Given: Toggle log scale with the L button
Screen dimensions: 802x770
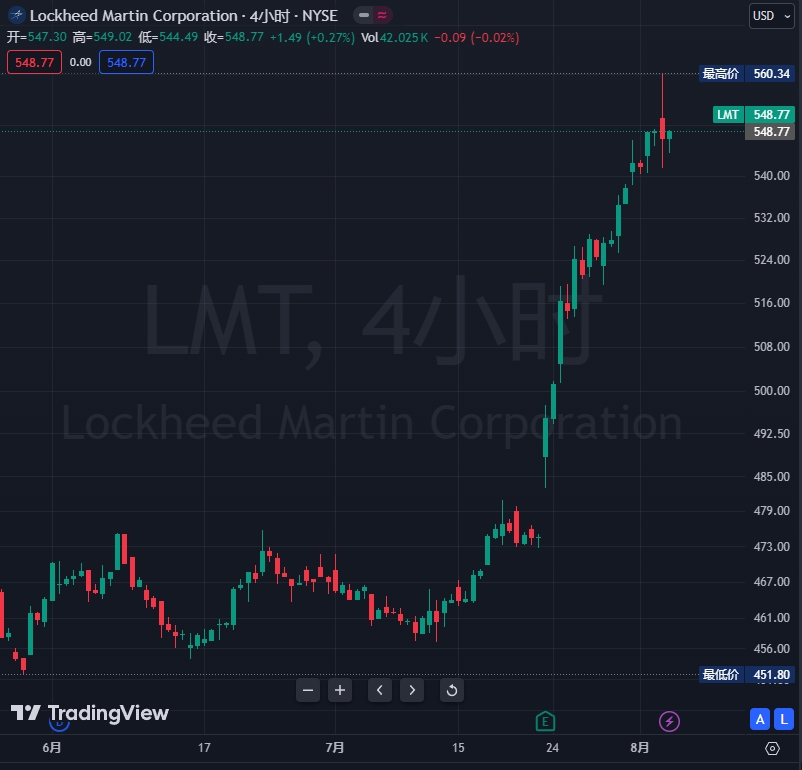Looking at the screenshot, I should coord(784,719).
